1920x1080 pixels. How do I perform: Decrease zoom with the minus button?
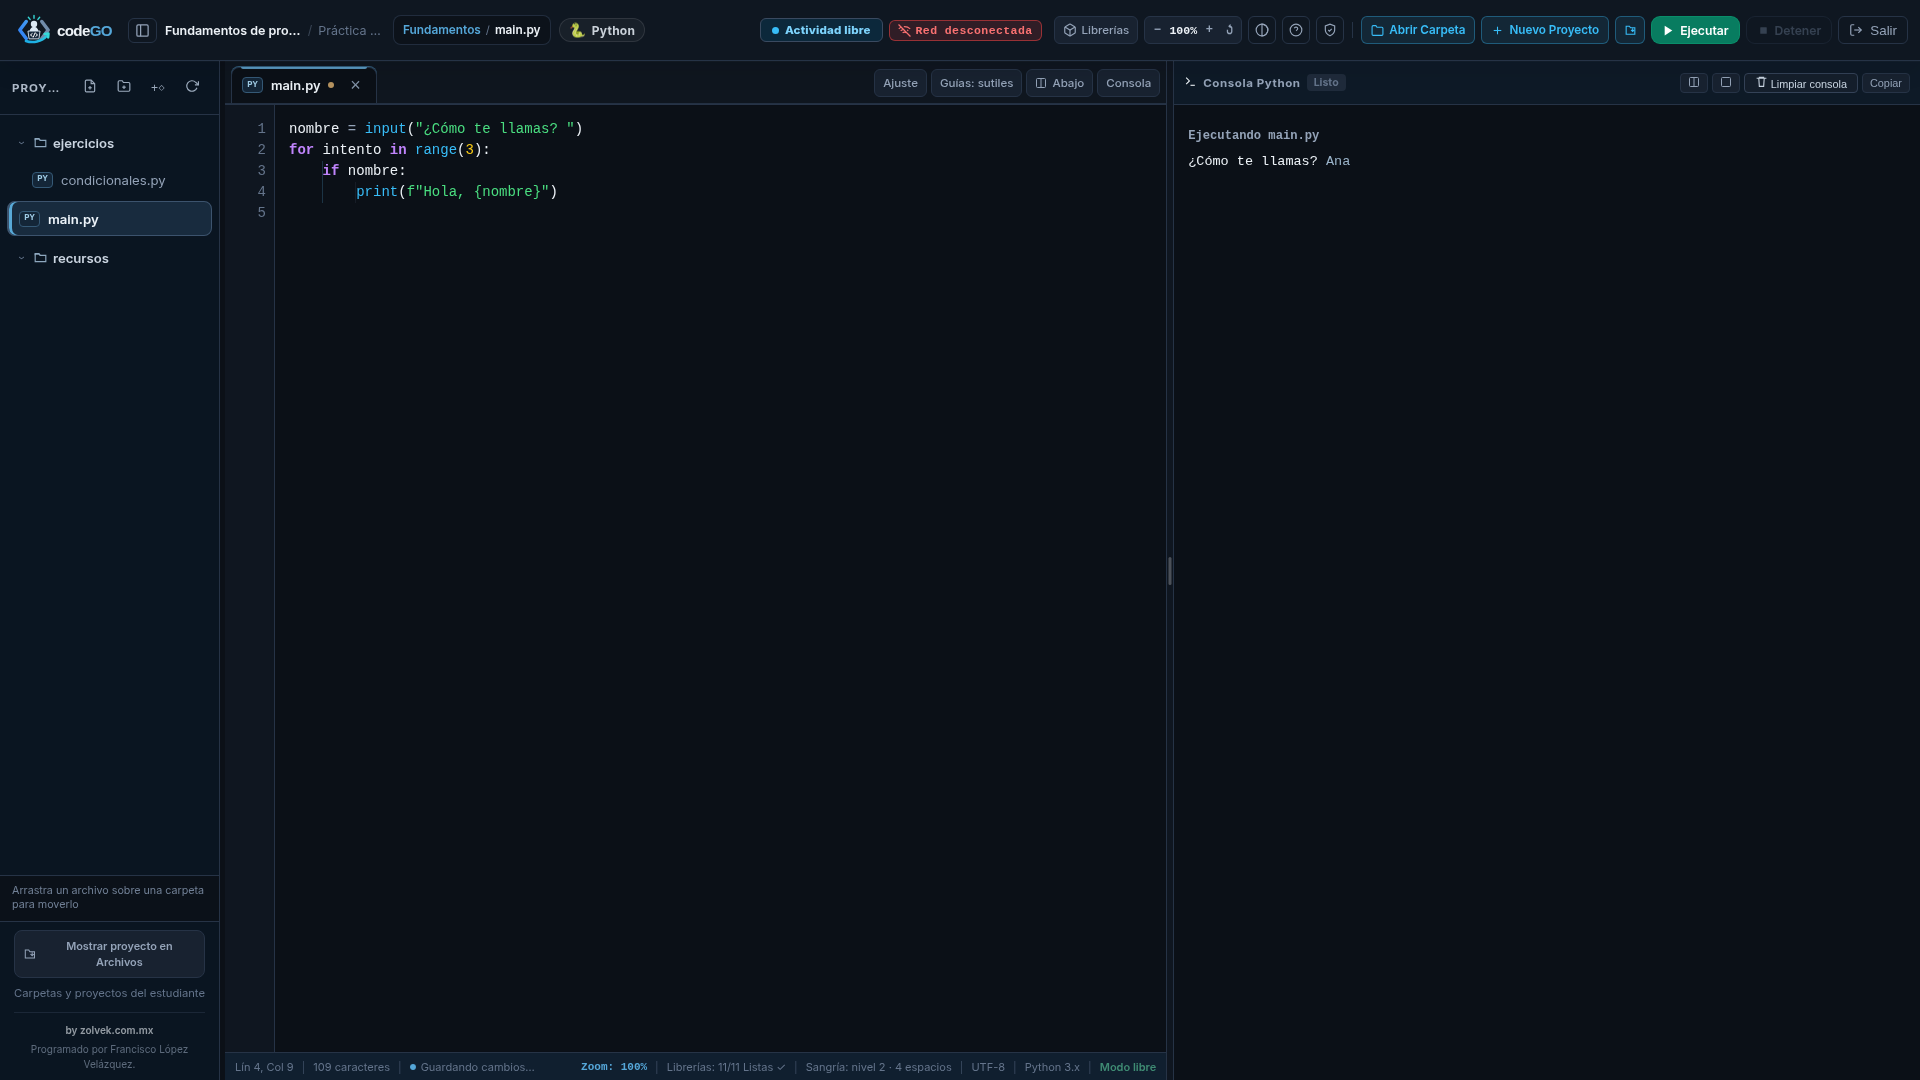[x=1157, y=30]
